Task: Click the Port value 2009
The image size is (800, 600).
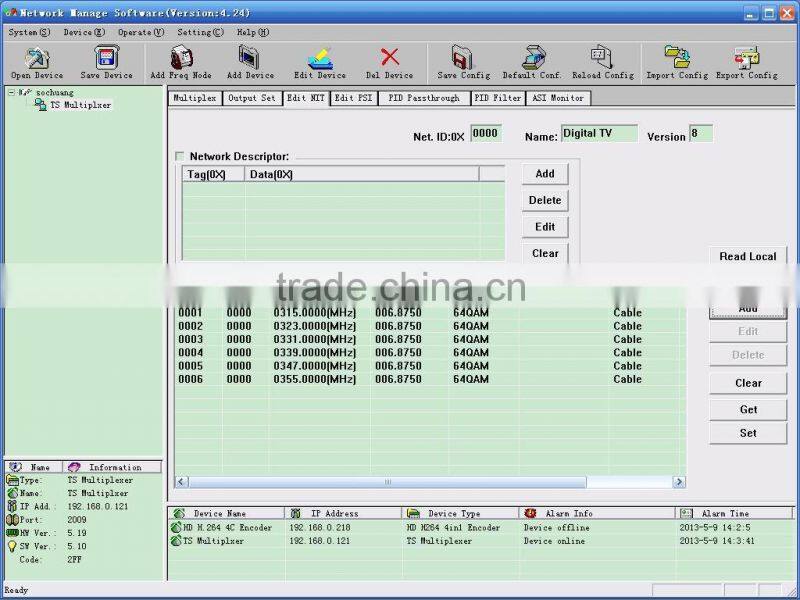Action: [77, 520]
